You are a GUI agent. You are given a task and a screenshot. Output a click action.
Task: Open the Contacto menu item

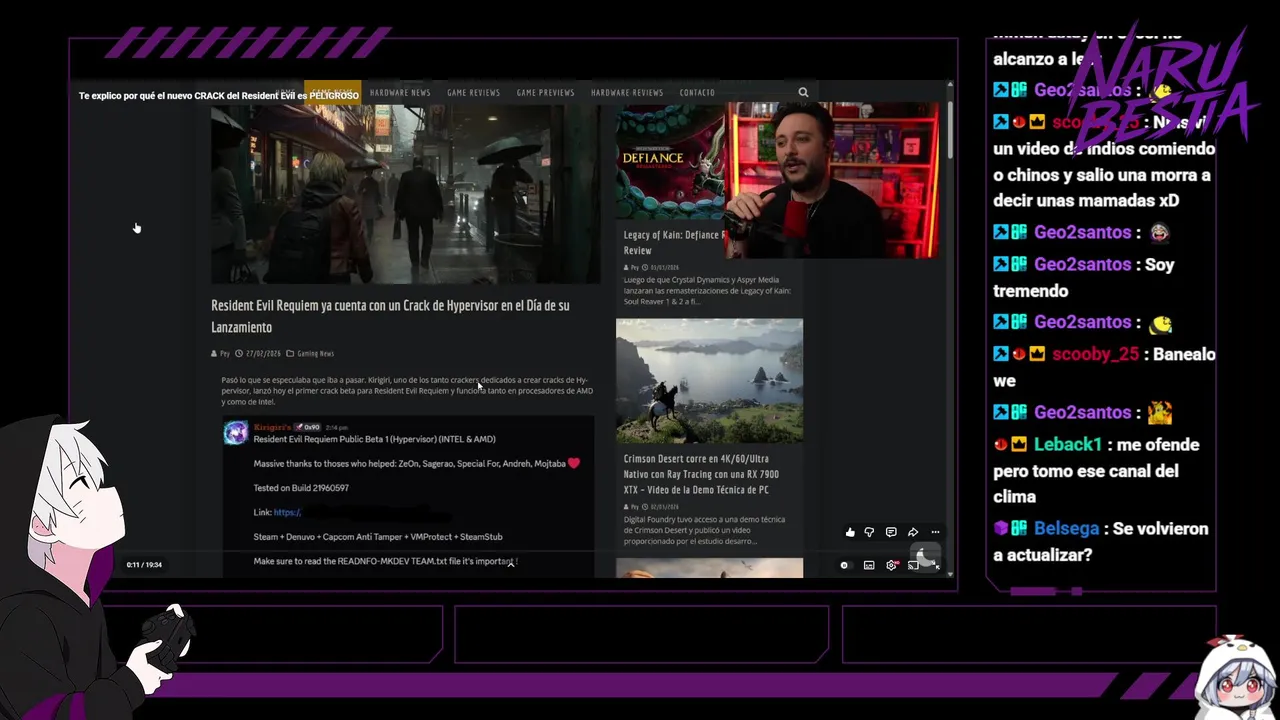pos(697,92)
